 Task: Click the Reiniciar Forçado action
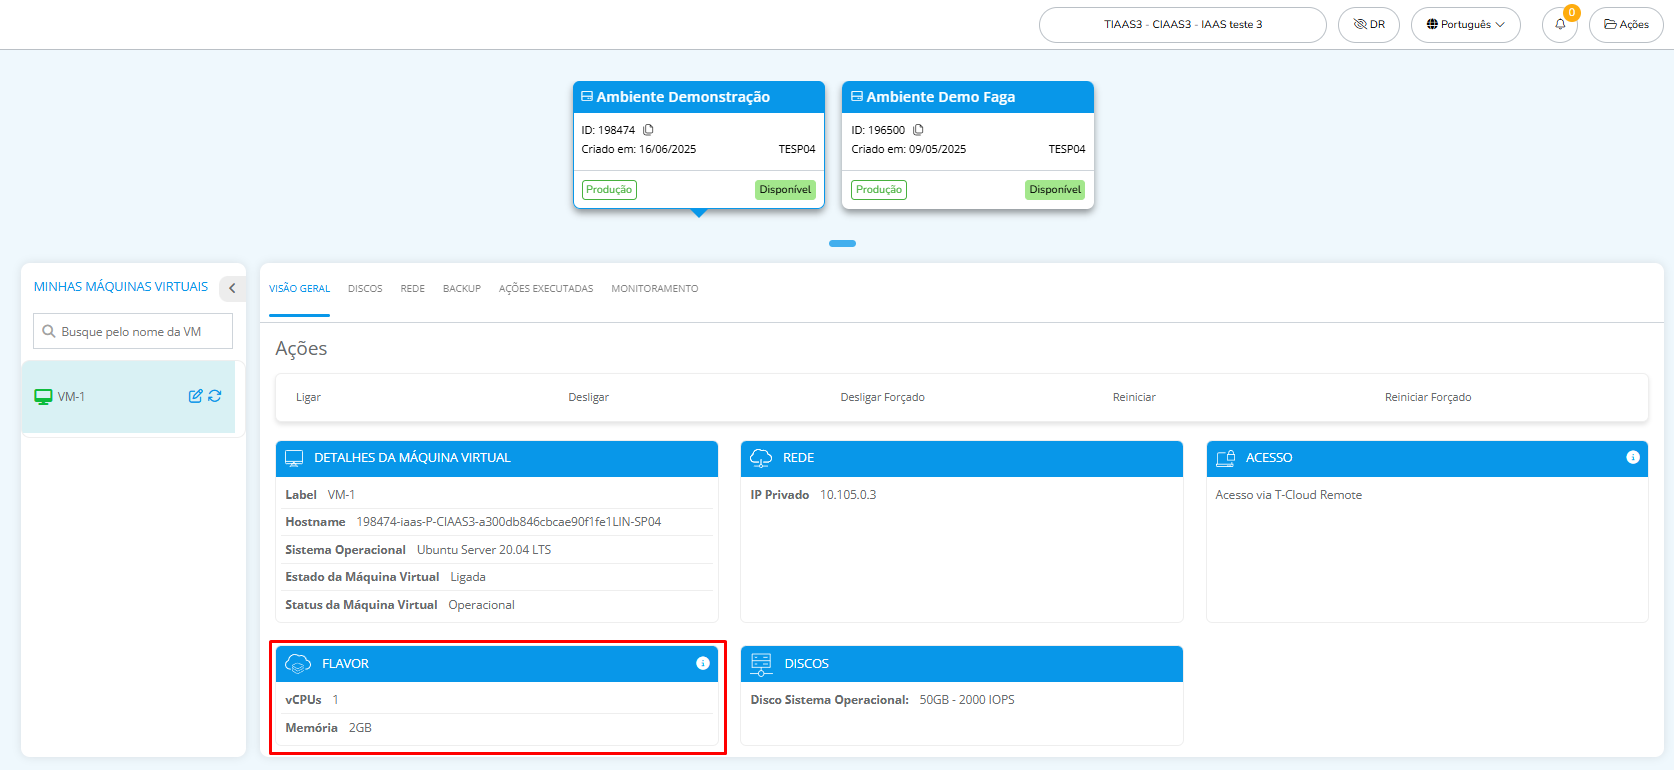tap(1428, 398)
